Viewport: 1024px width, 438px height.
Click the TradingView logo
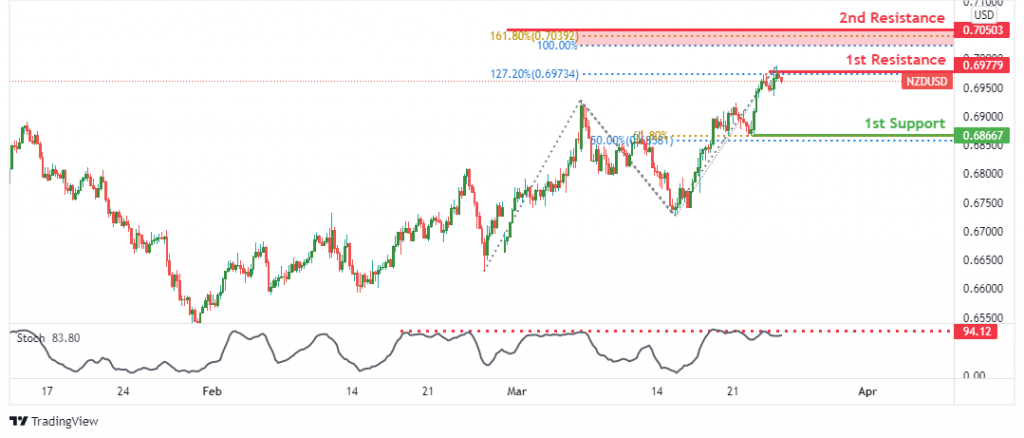(54, 422)
